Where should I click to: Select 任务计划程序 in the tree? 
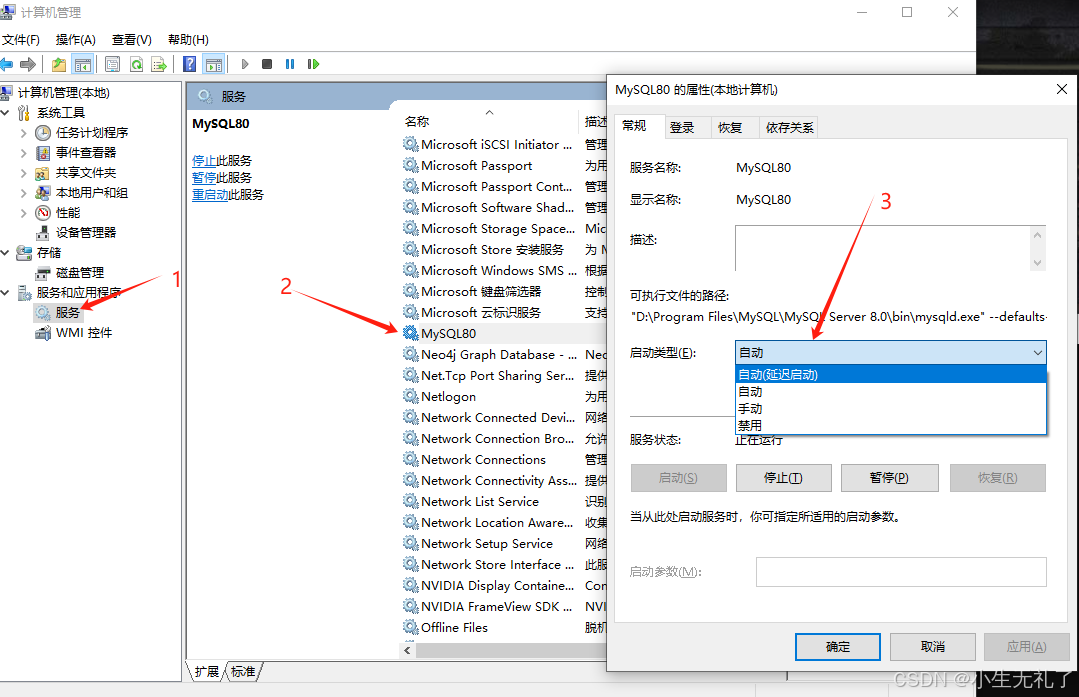point(92,132)
